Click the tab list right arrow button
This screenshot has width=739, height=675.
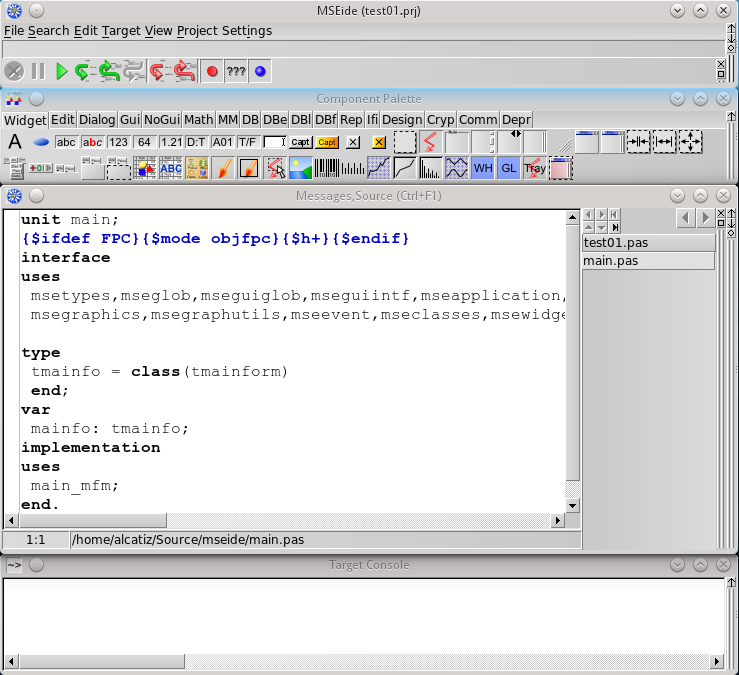click(706, 217)
